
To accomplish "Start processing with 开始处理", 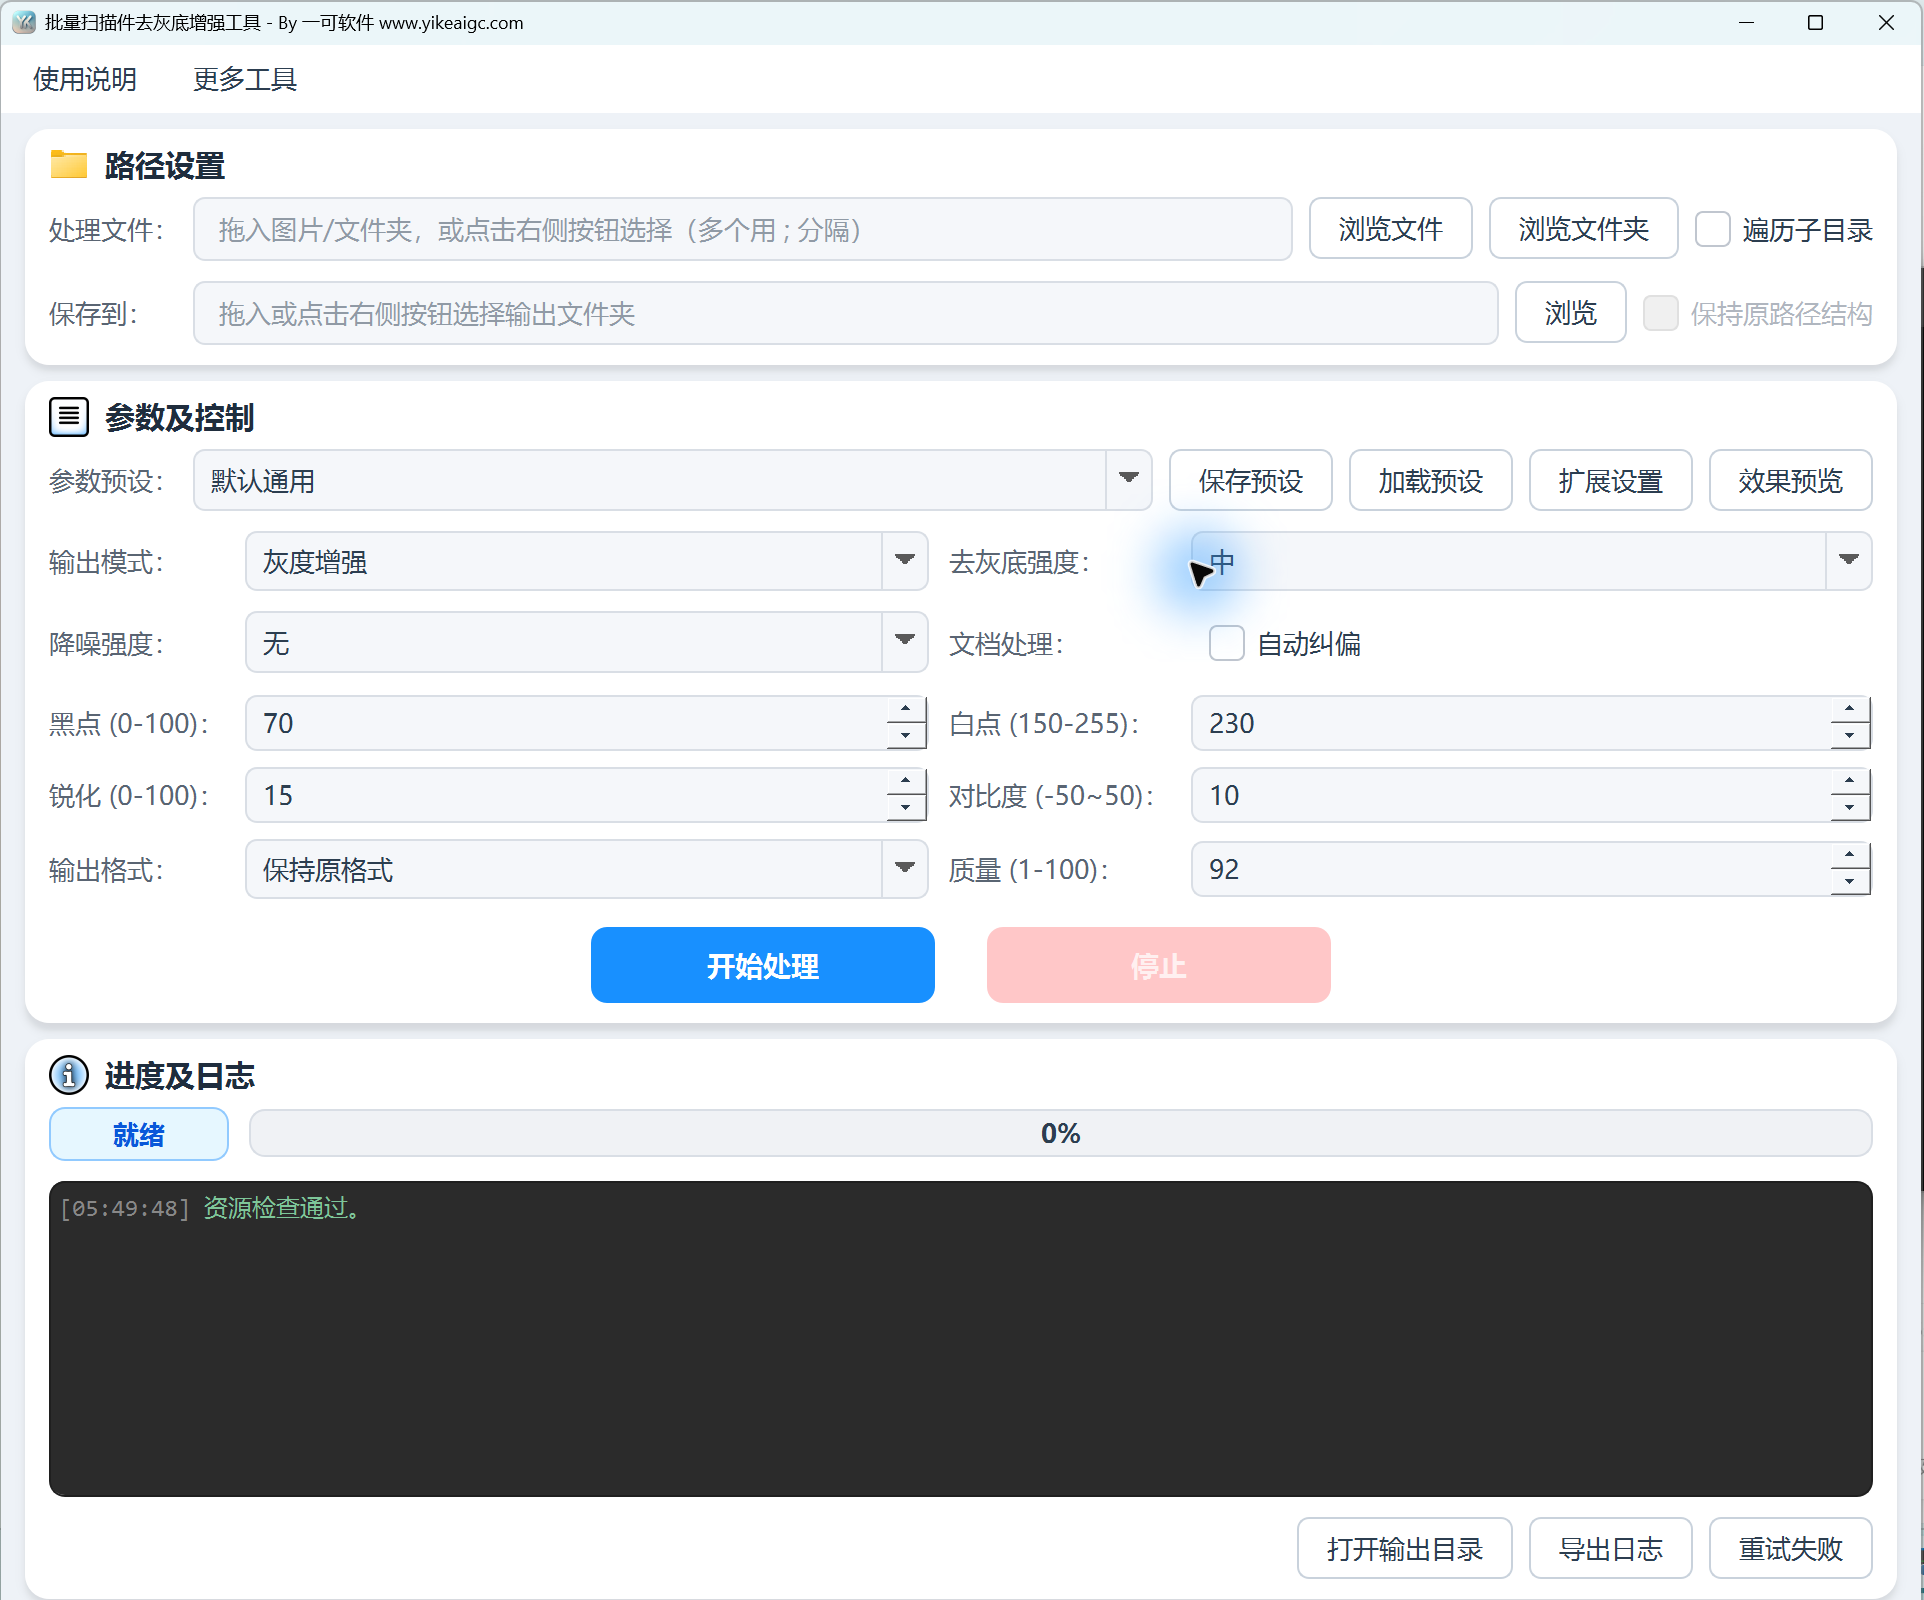I will (x=763, y=965).
